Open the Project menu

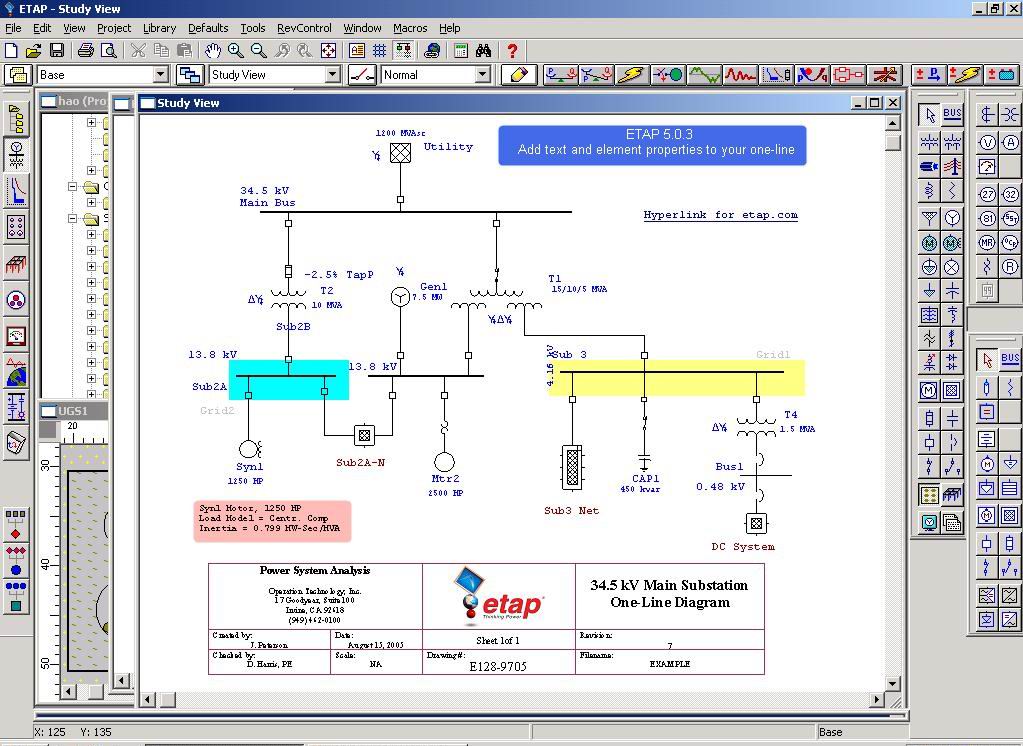tap(114, 28)
